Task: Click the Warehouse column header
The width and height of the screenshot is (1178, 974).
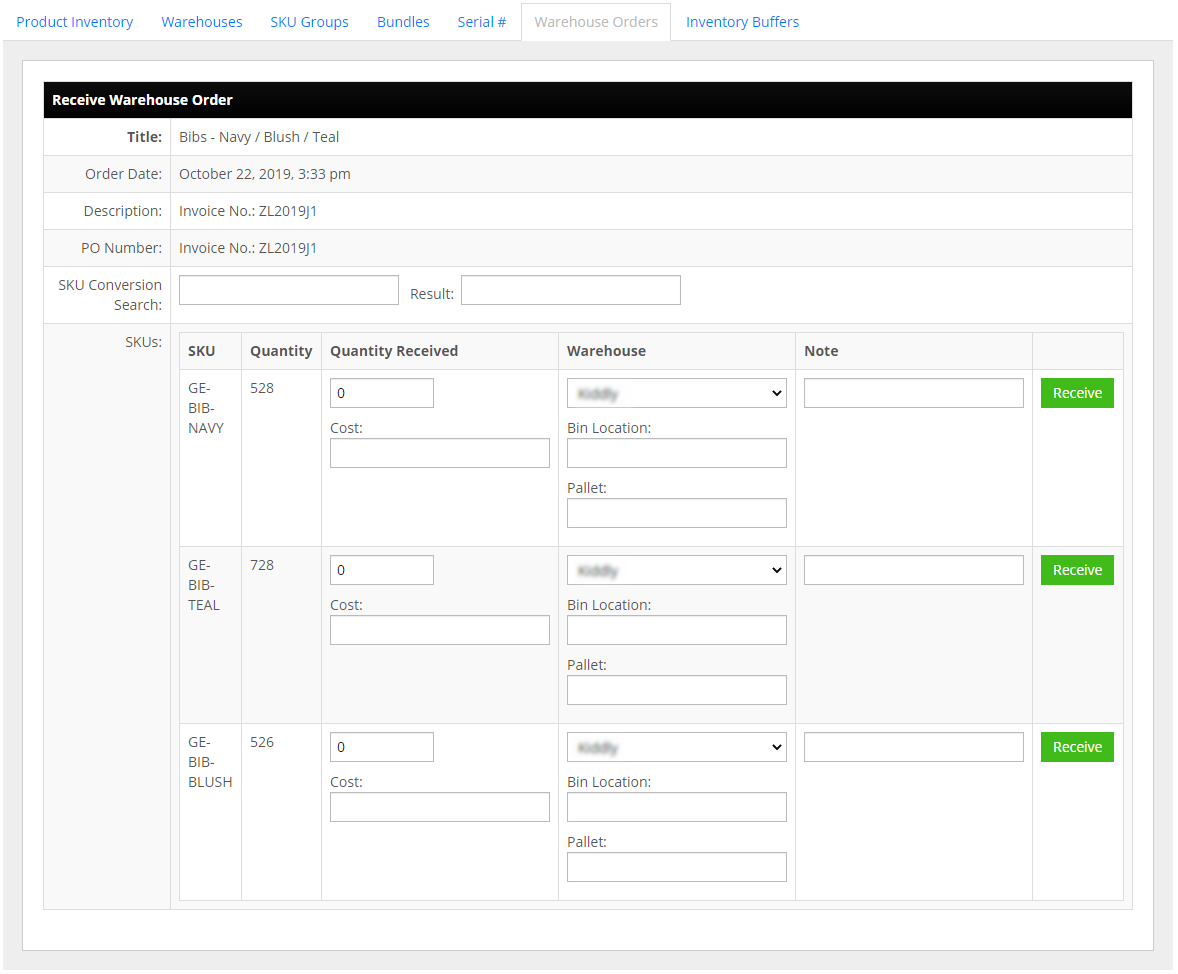Action: 606,351
